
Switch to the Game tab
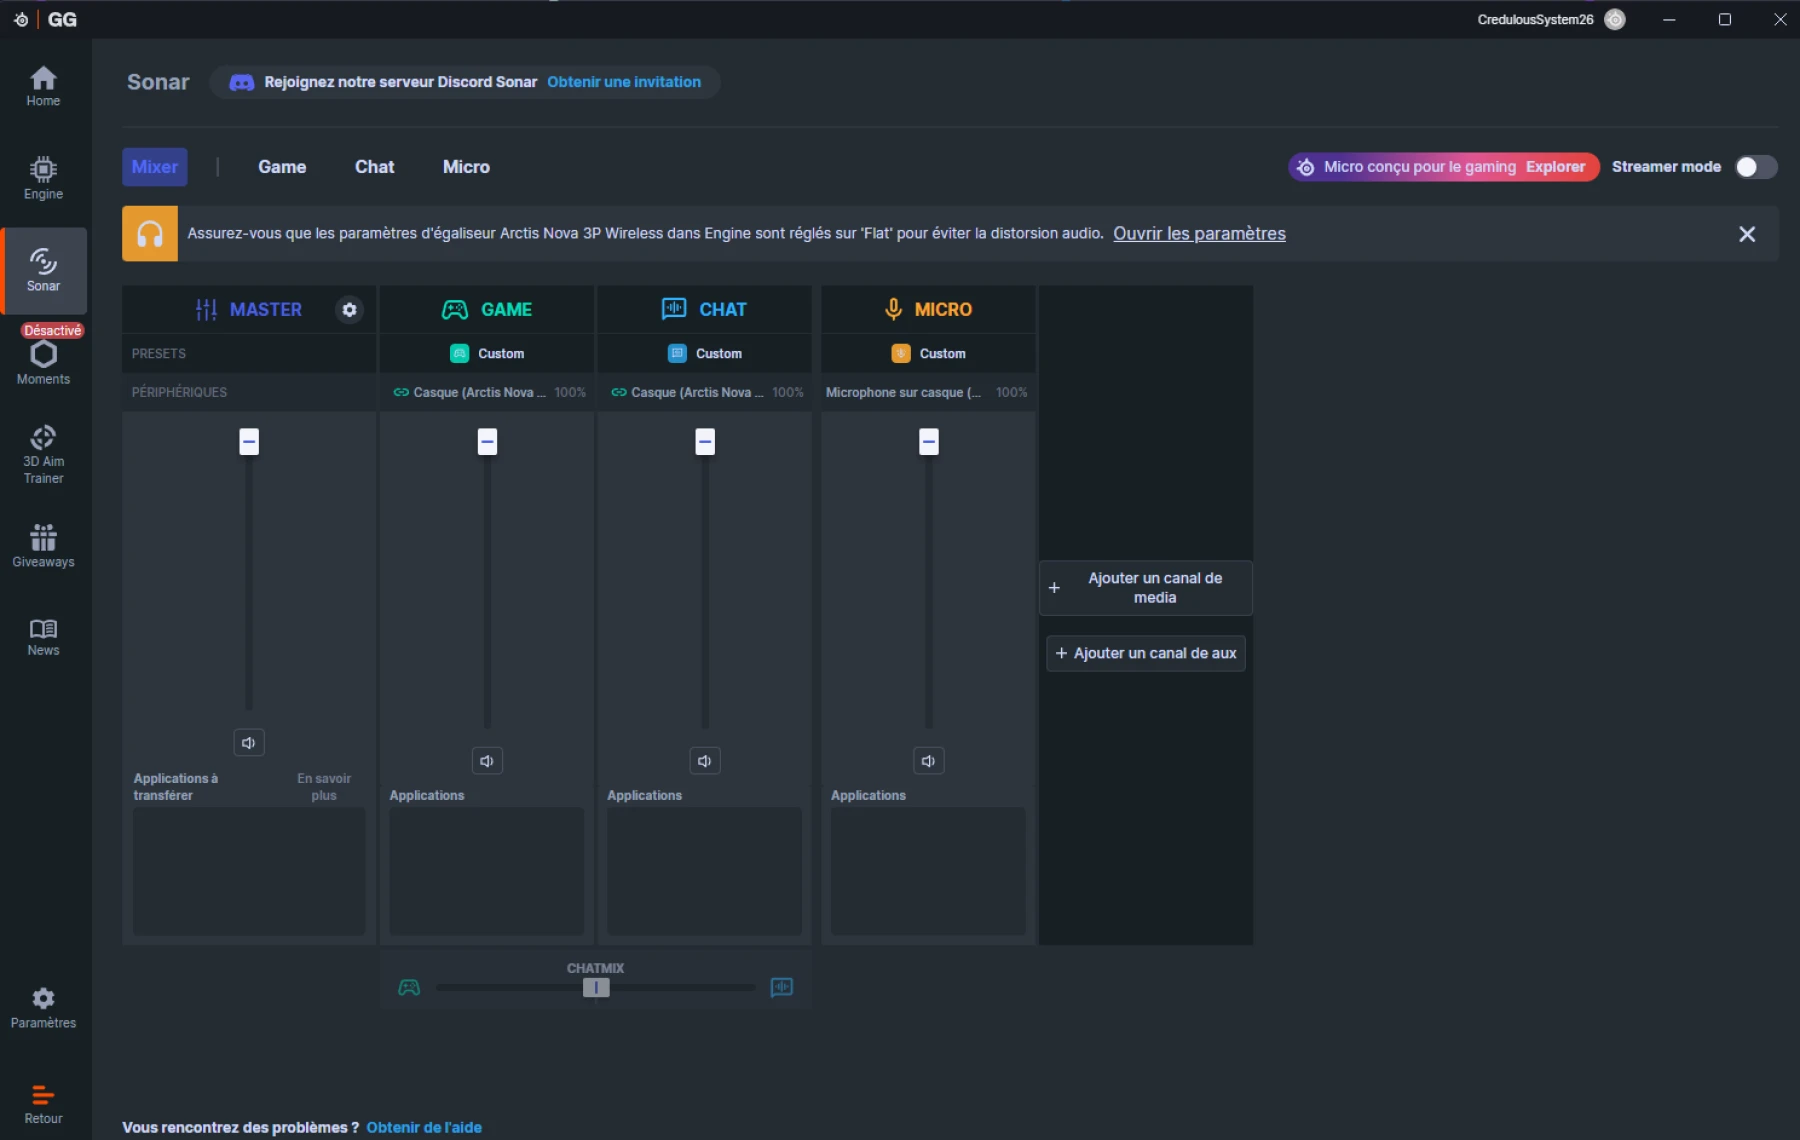tap(282, 167)
